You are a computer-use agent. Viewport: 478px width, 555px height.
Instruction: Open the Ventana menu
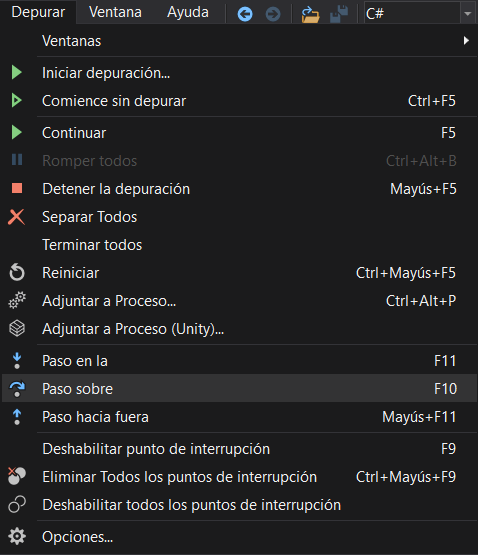(115, 12)
